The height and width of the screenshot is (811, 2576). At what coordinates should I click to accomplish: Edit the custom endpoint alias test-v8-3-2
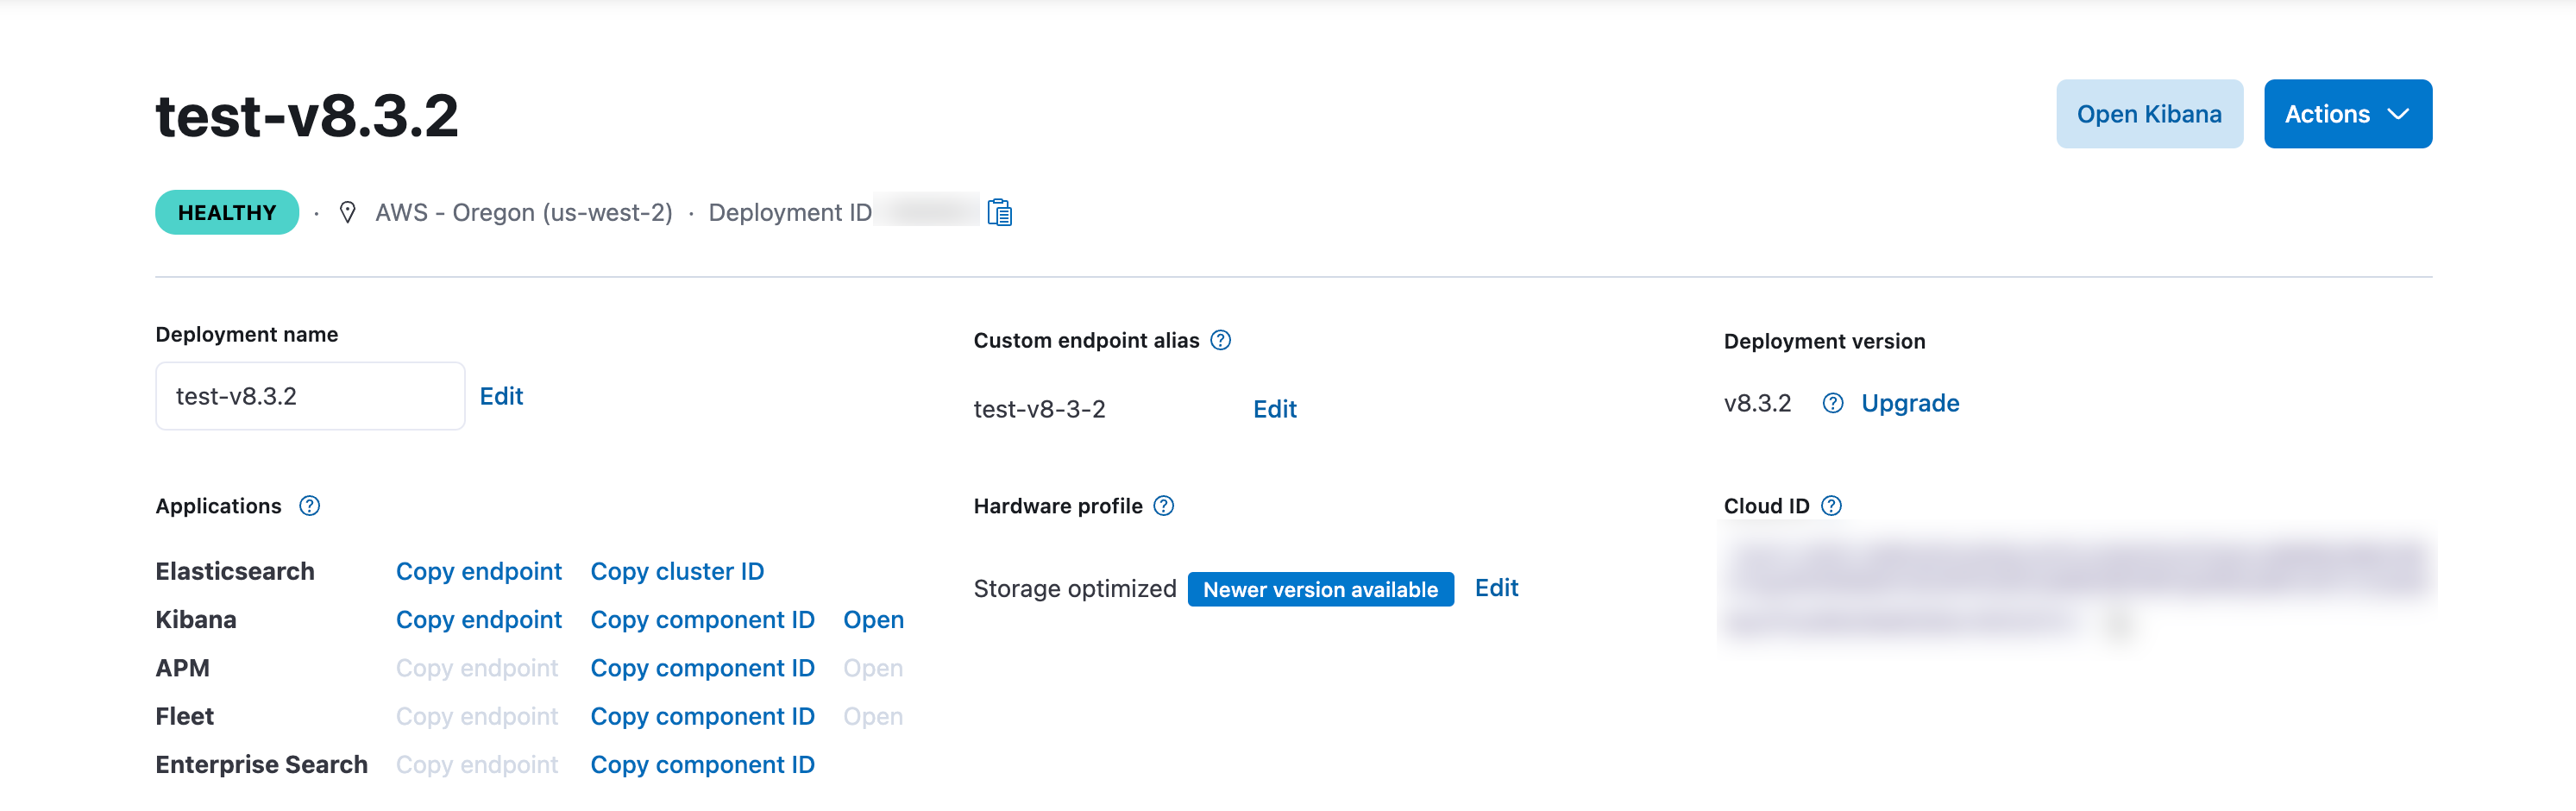pos(1275,408)
